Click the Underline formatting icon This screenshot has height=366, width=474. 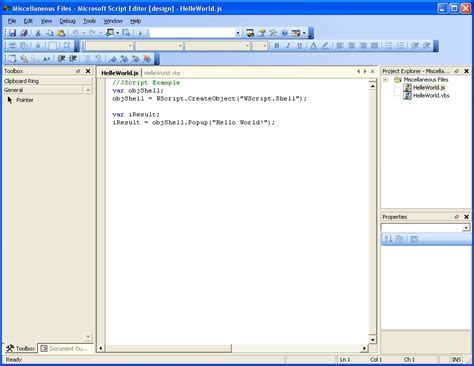299,46
